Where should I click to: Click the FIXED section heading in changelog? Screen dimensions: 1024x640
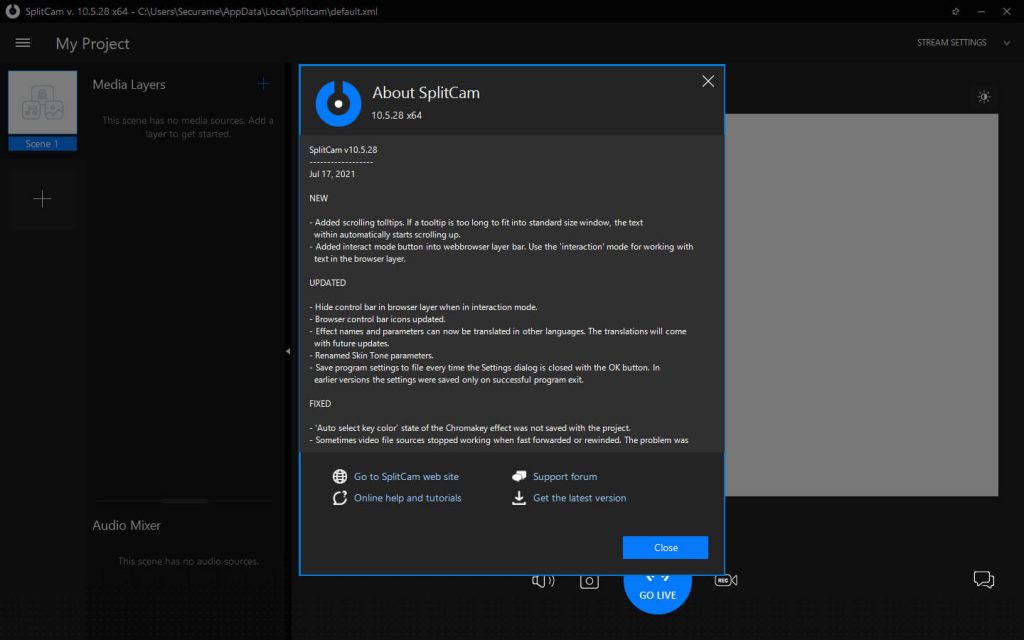pos(320,404)
